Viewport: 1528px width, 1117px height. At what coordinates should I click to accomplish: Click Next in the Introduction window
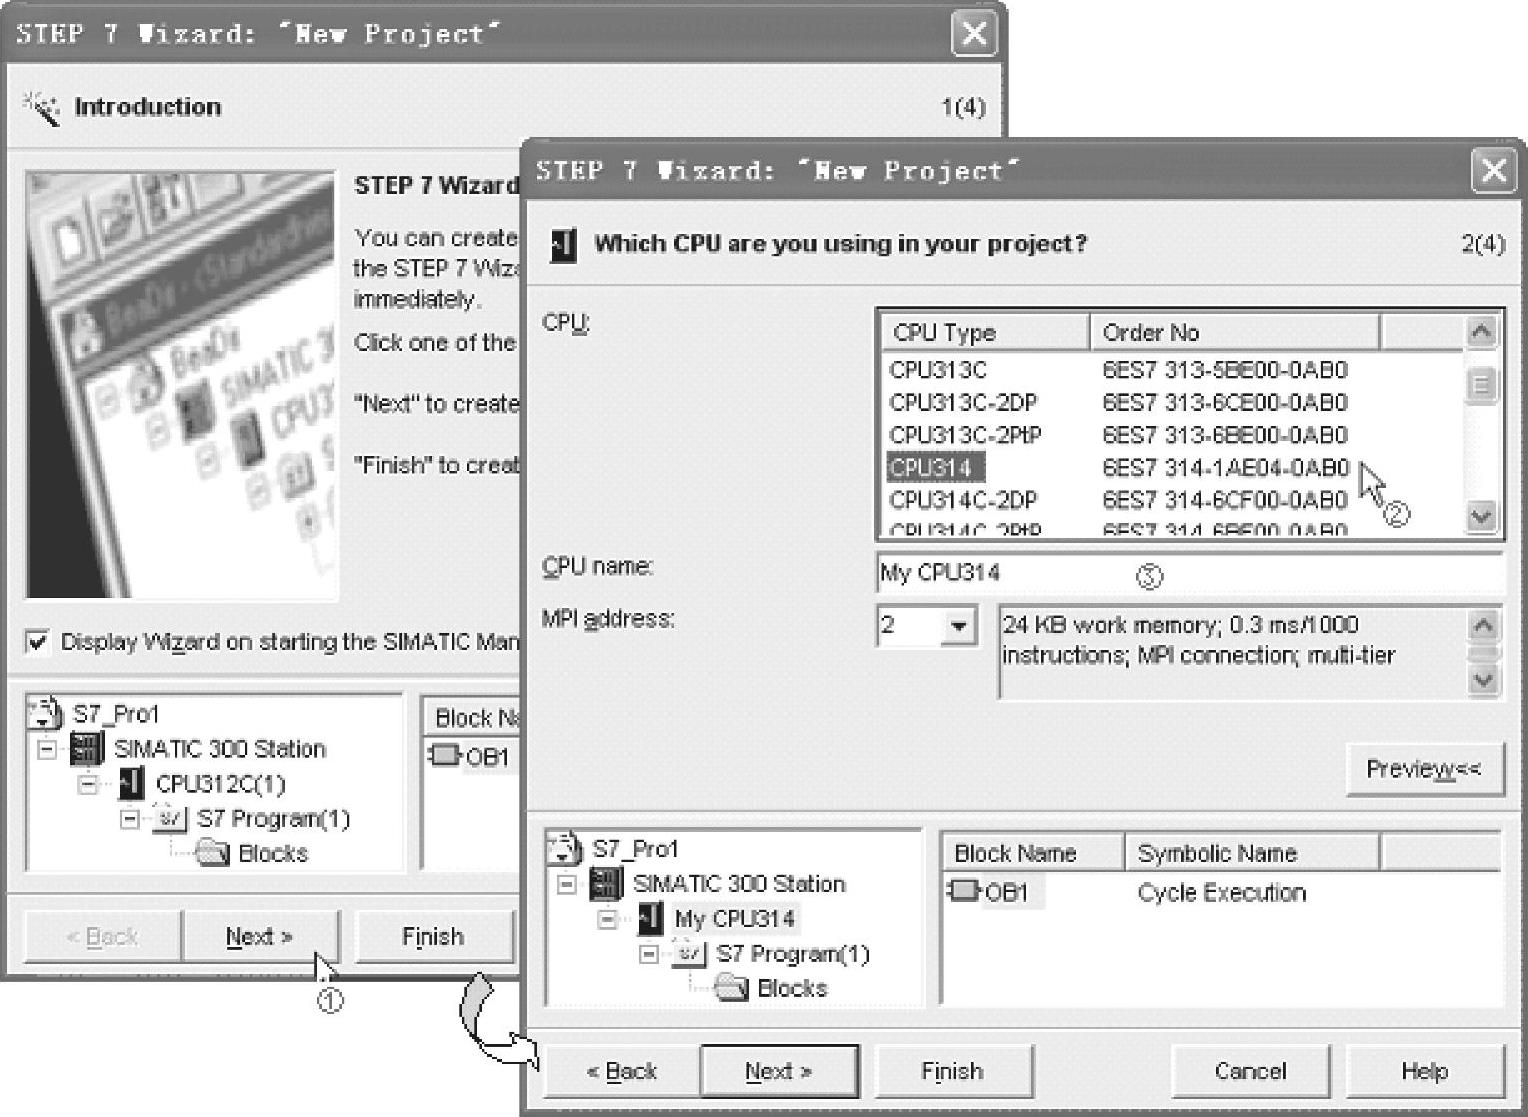click(260, 937)
